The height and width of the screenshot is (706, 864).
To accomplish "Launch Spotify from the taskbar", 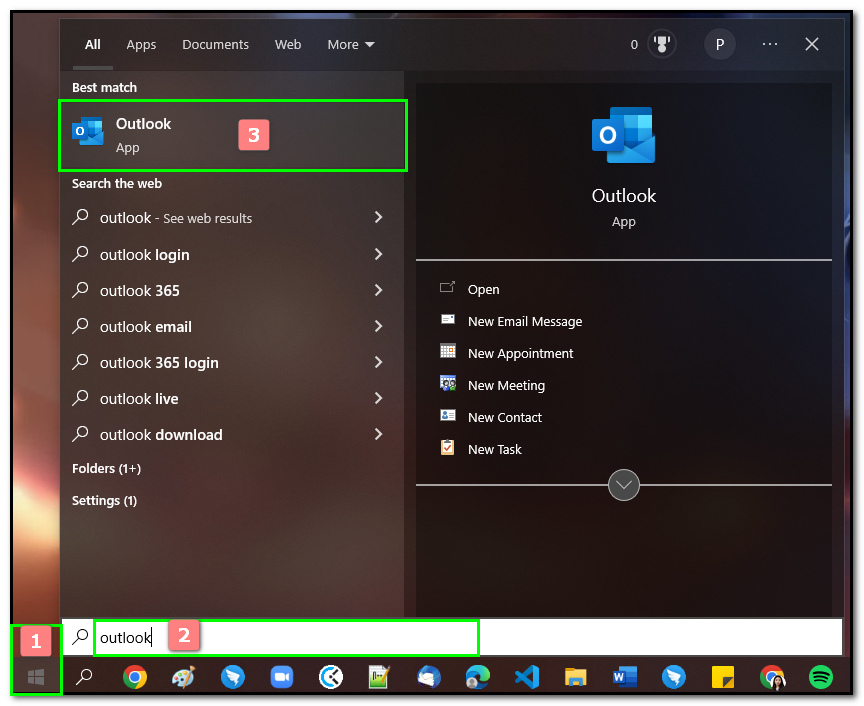I will click(820, 677).
